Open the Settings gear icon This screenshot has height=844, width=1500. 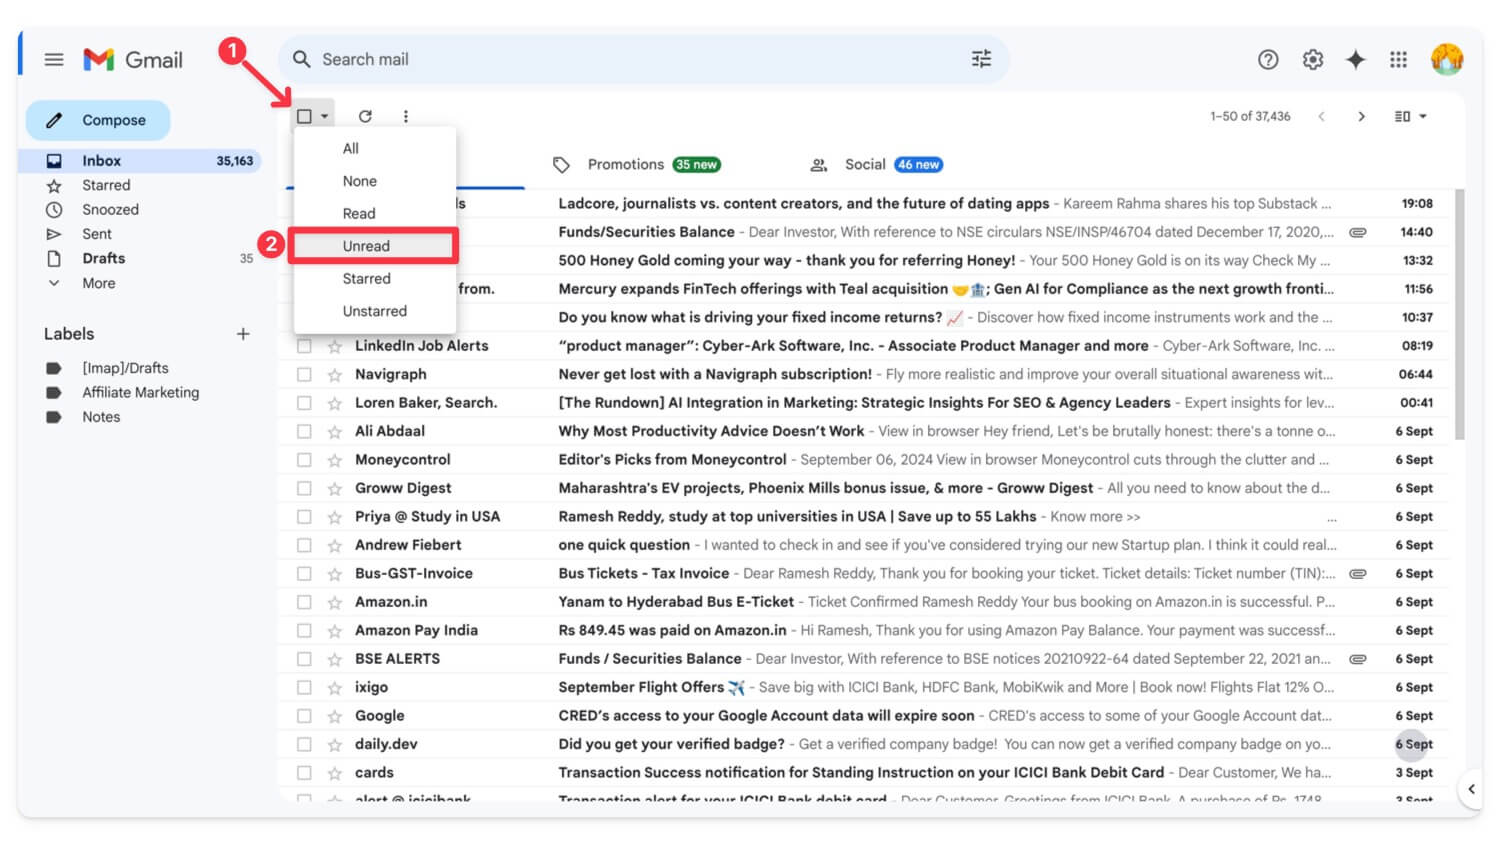click(1312, 60)
